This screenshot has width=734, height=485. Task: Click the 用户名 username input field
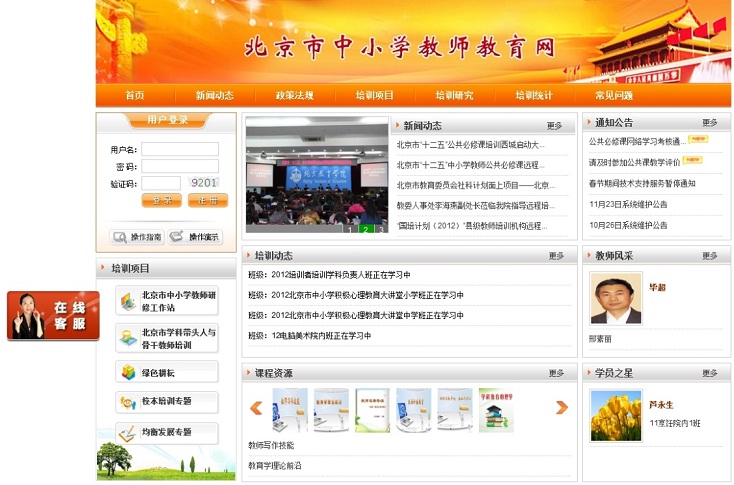point(179,150)
